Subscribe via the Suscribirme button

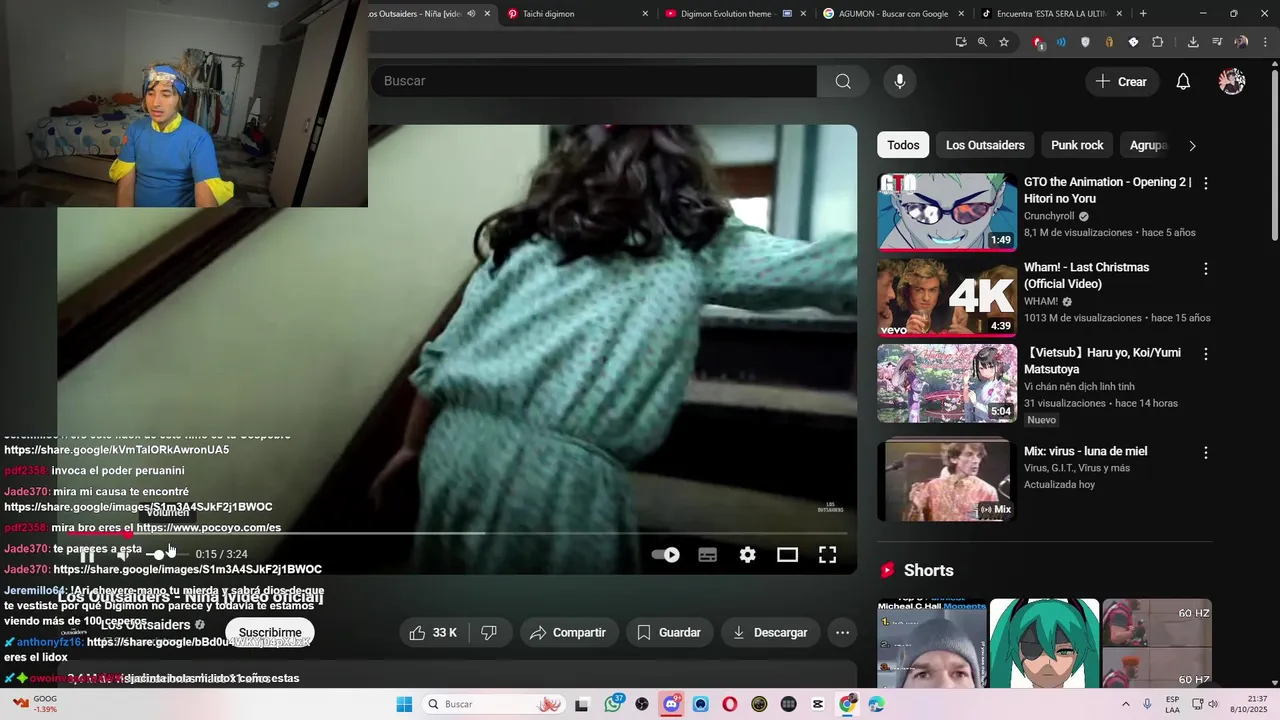[270, 632]
